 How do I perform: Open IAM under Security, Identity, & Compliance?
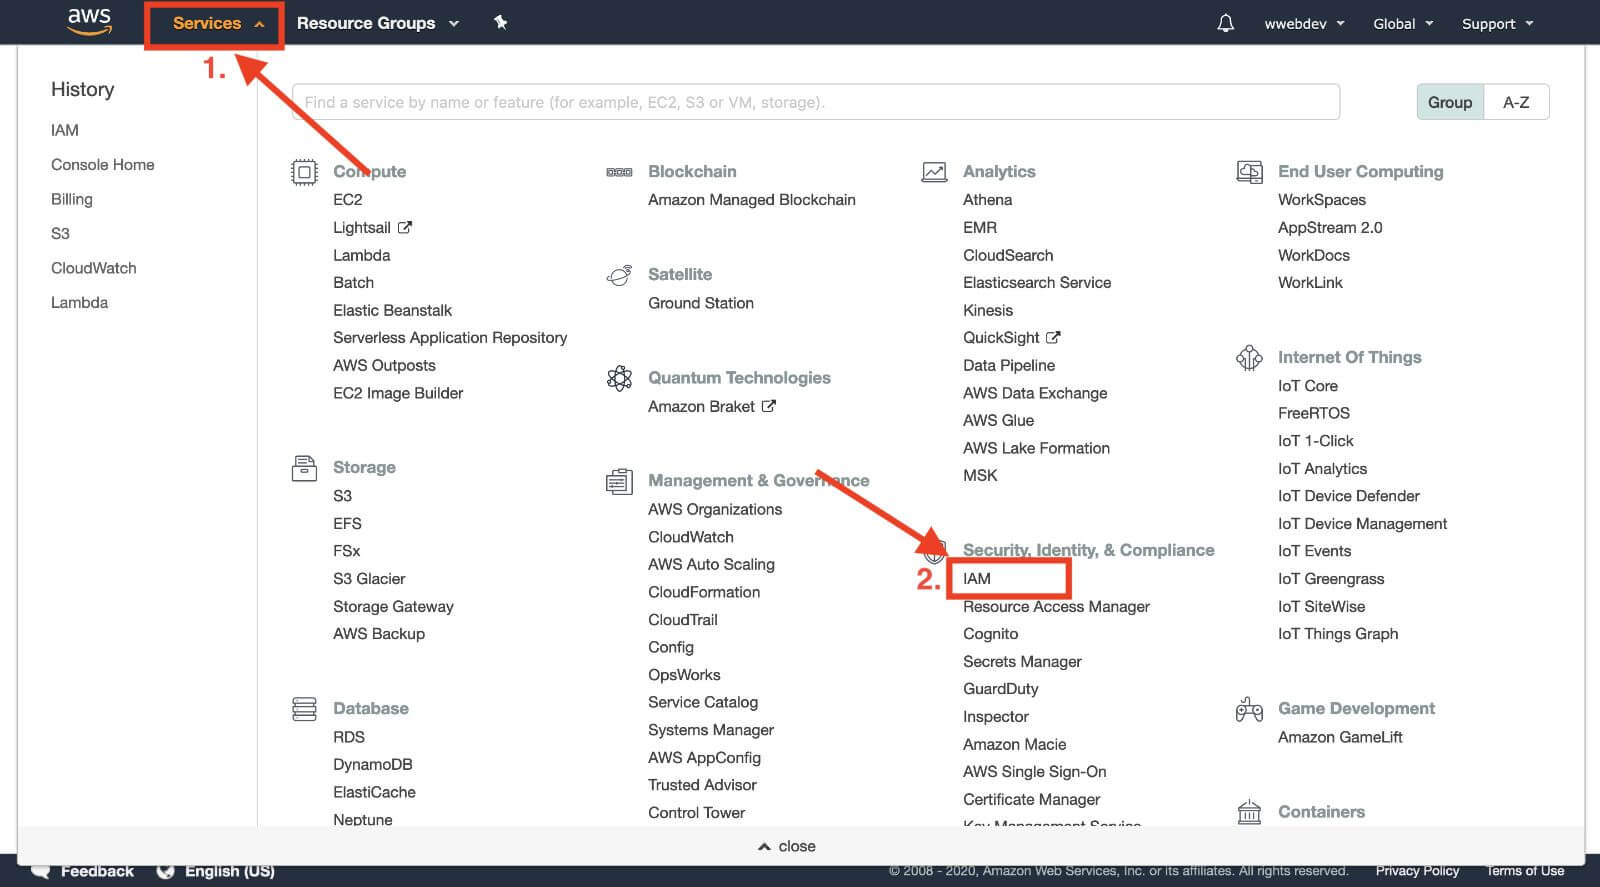point(977,579)
